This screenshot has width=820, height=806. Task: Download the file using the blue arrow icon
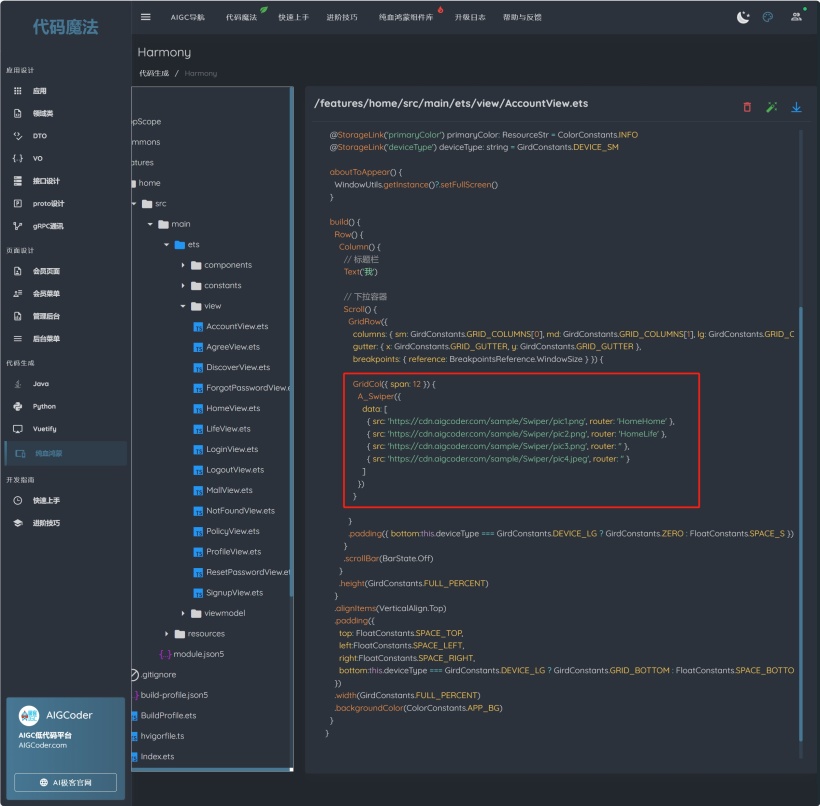pos(797,107)
